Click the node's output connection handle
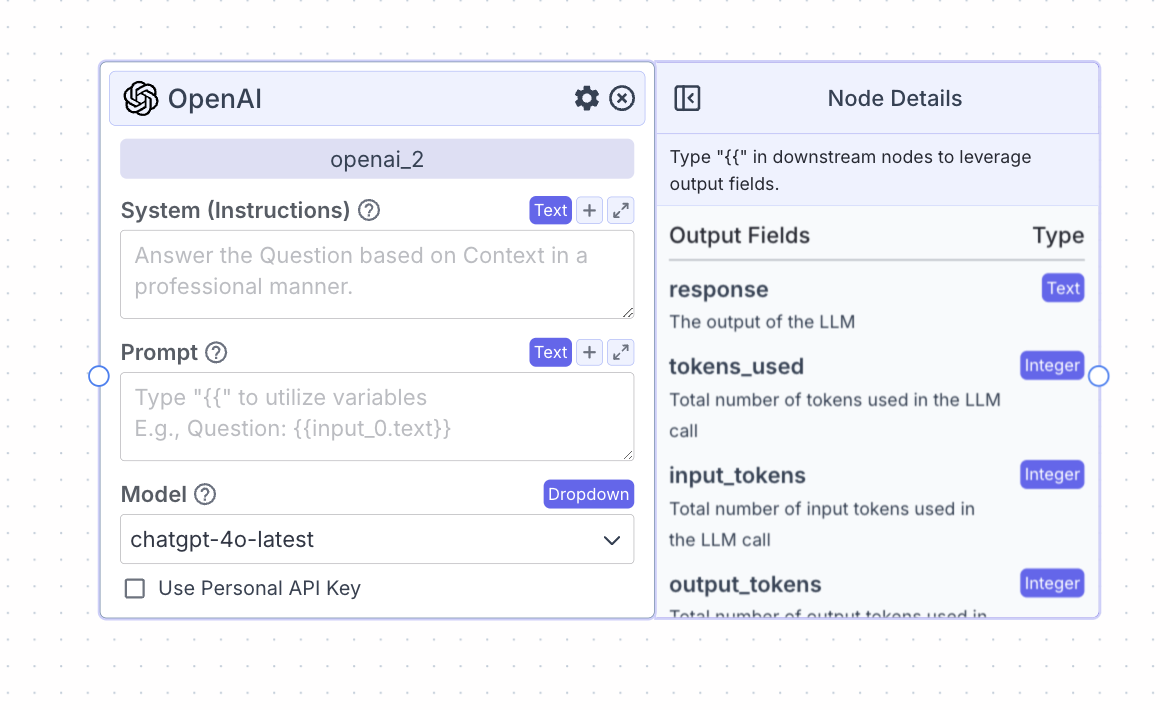 [x=1098, y=376]
